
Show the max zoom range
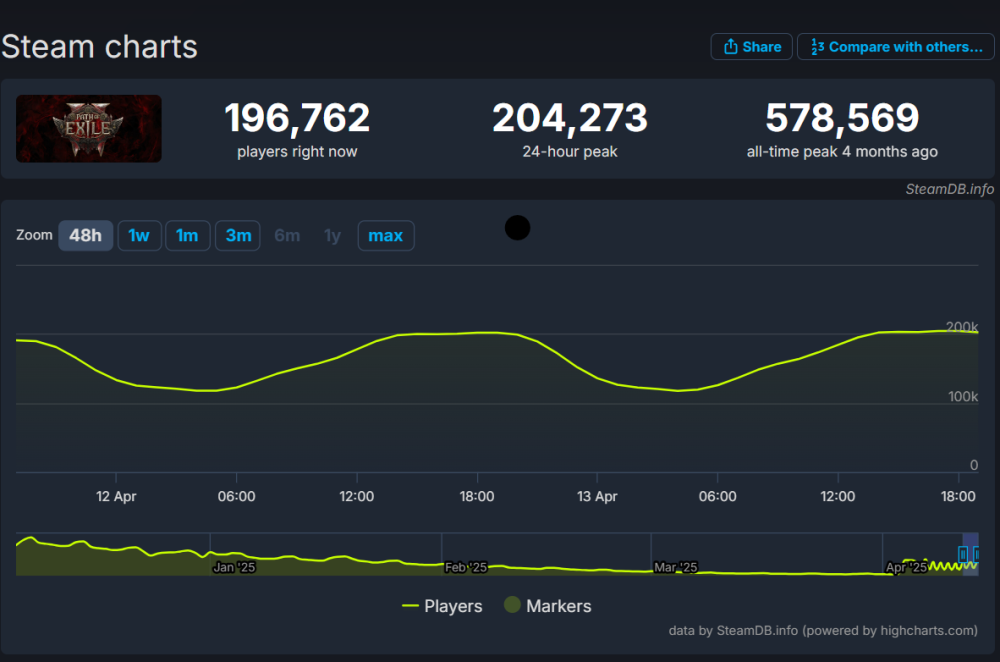386,235
